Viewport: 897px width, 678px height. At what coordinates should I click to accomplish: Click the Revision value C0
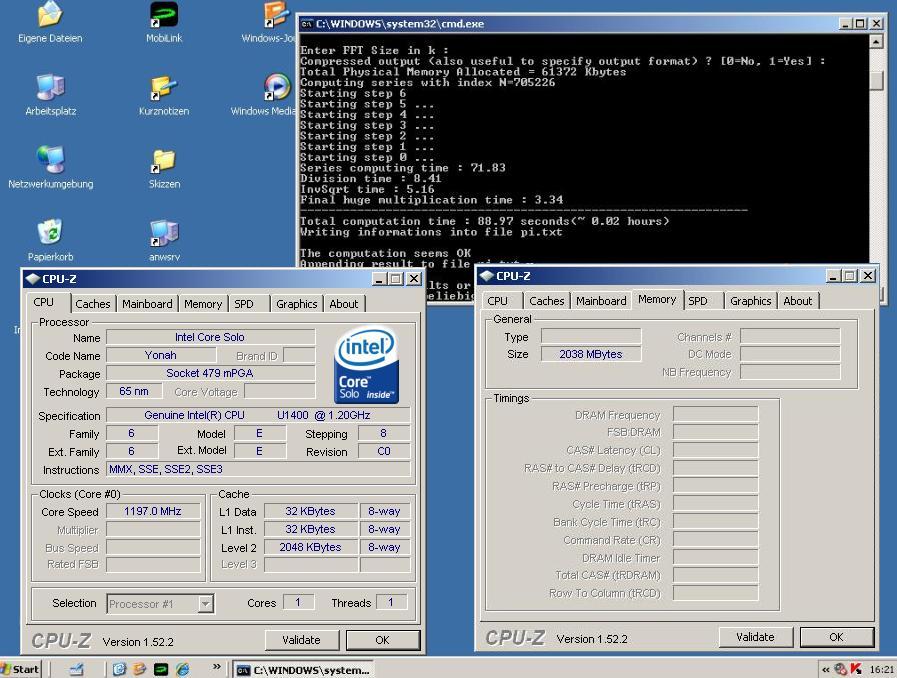tap(384, 451)
